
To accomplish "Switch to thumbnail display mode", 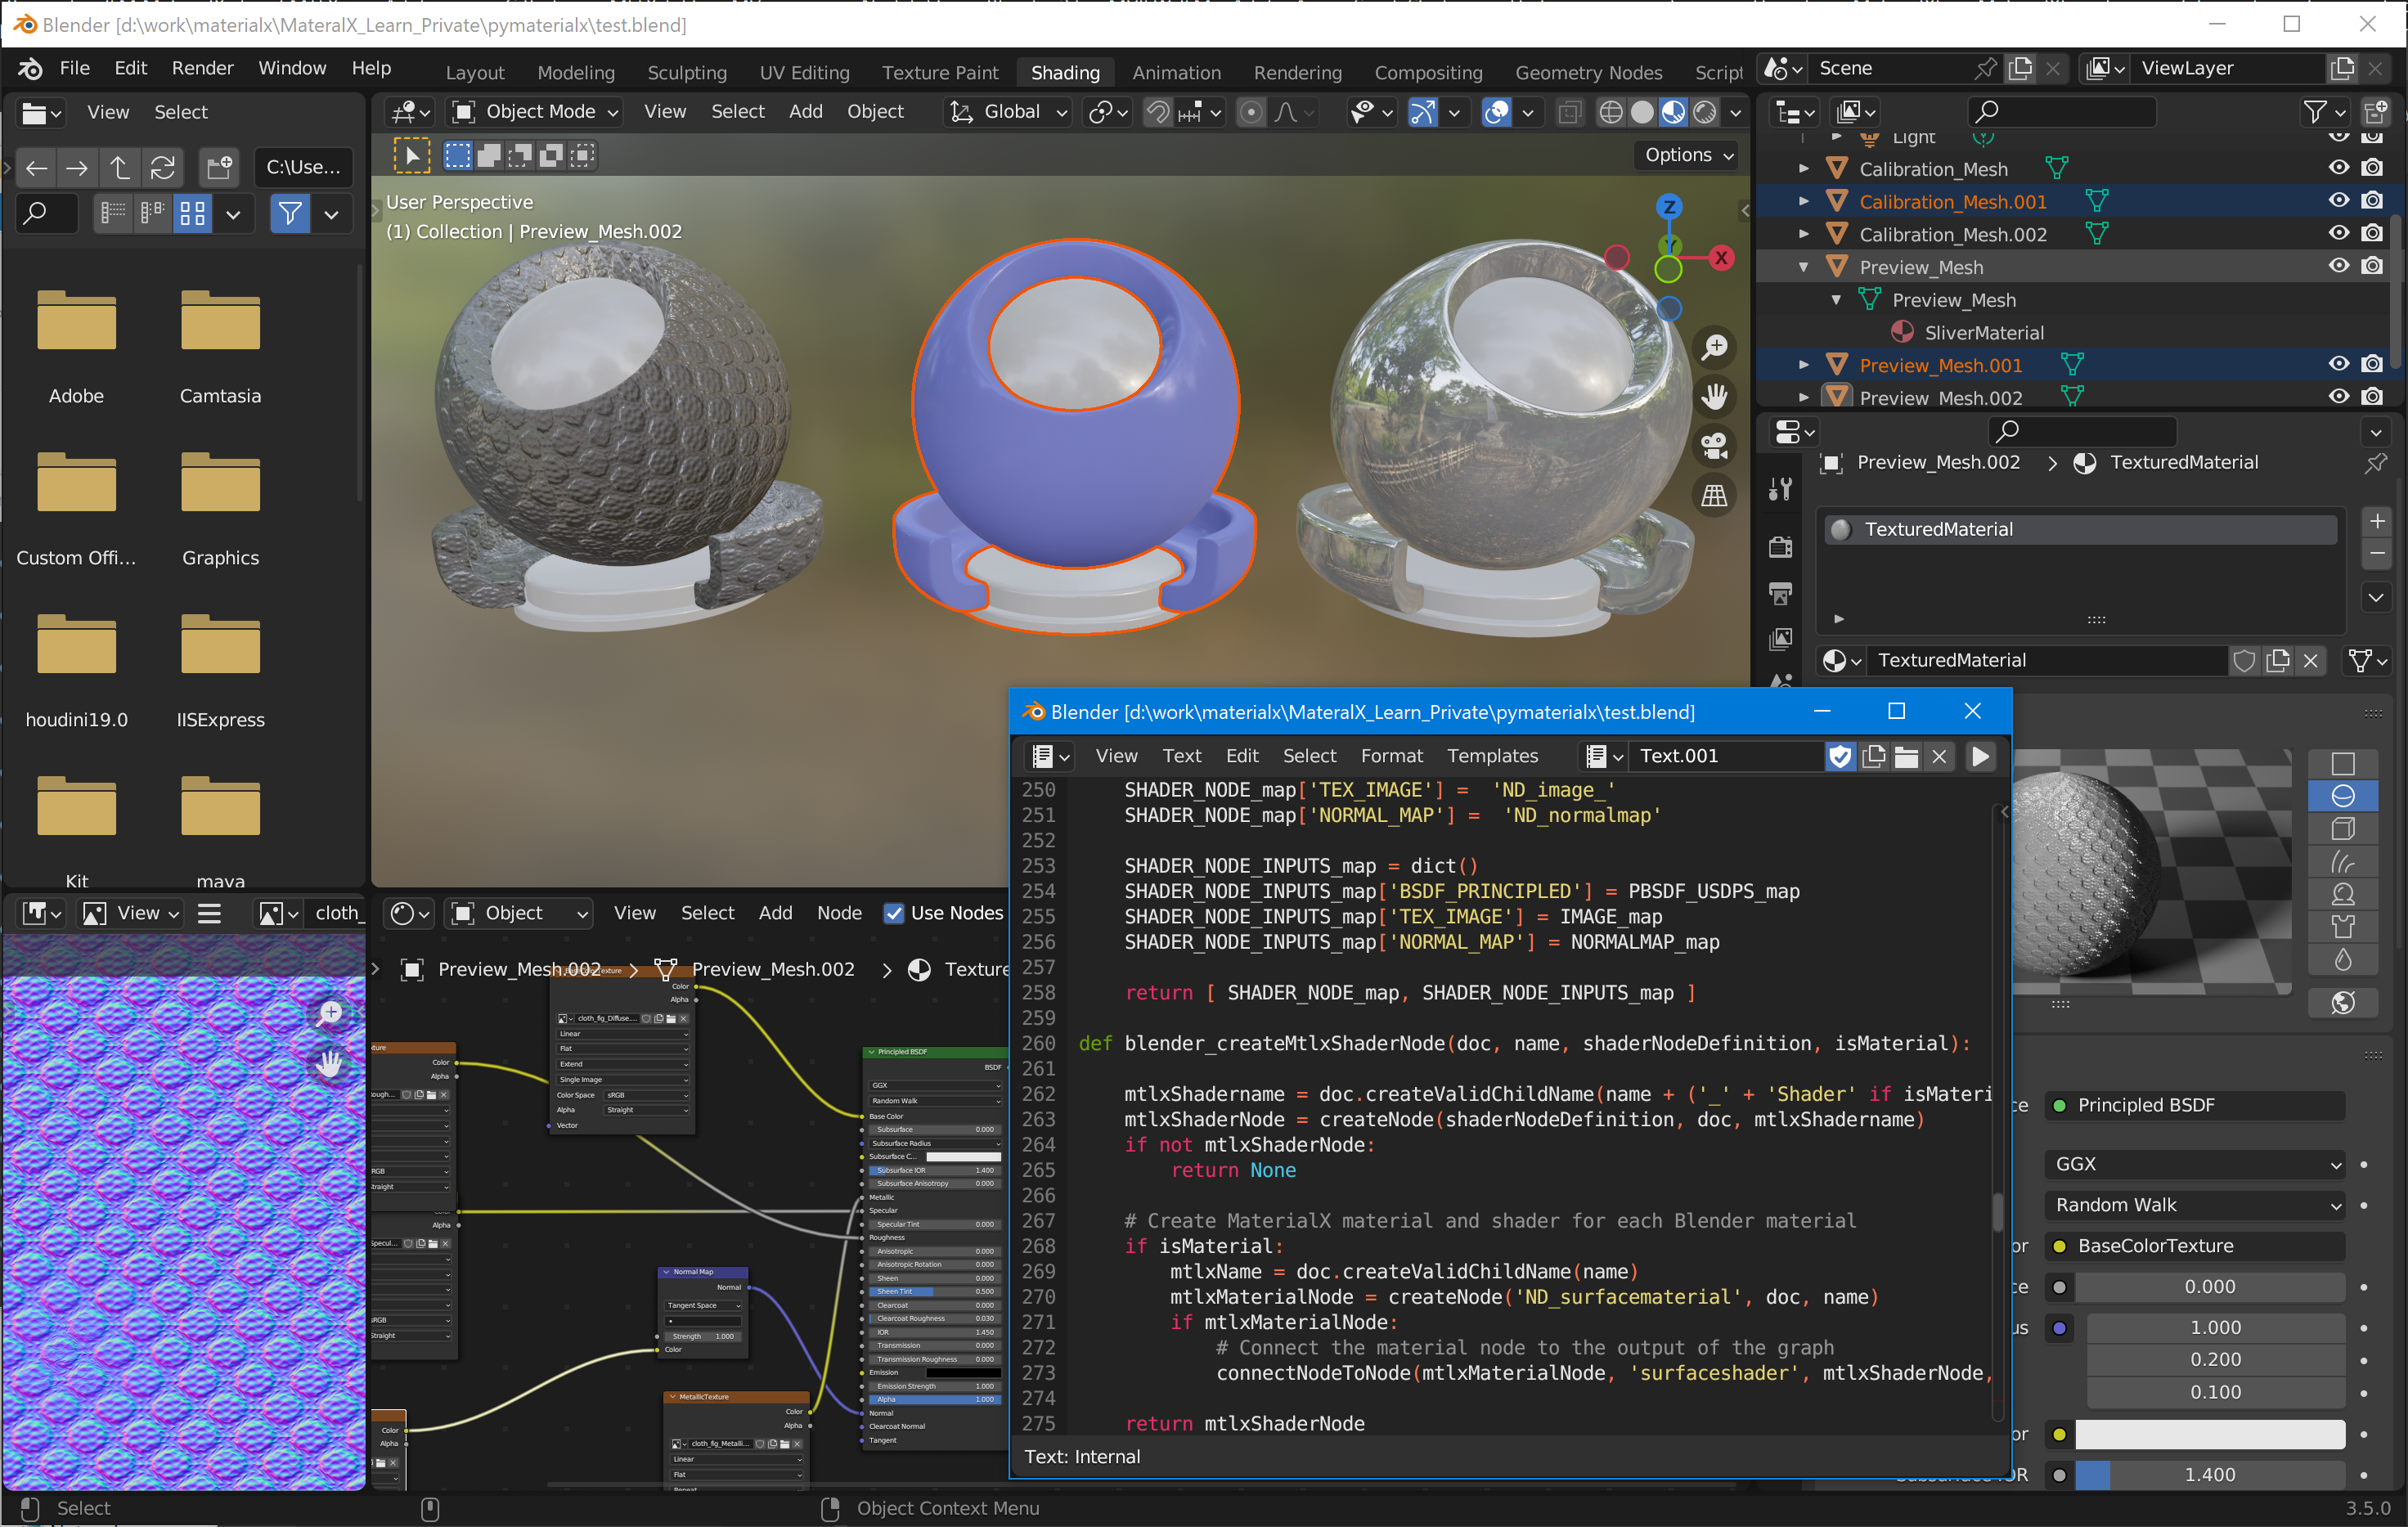I will 192,213.
